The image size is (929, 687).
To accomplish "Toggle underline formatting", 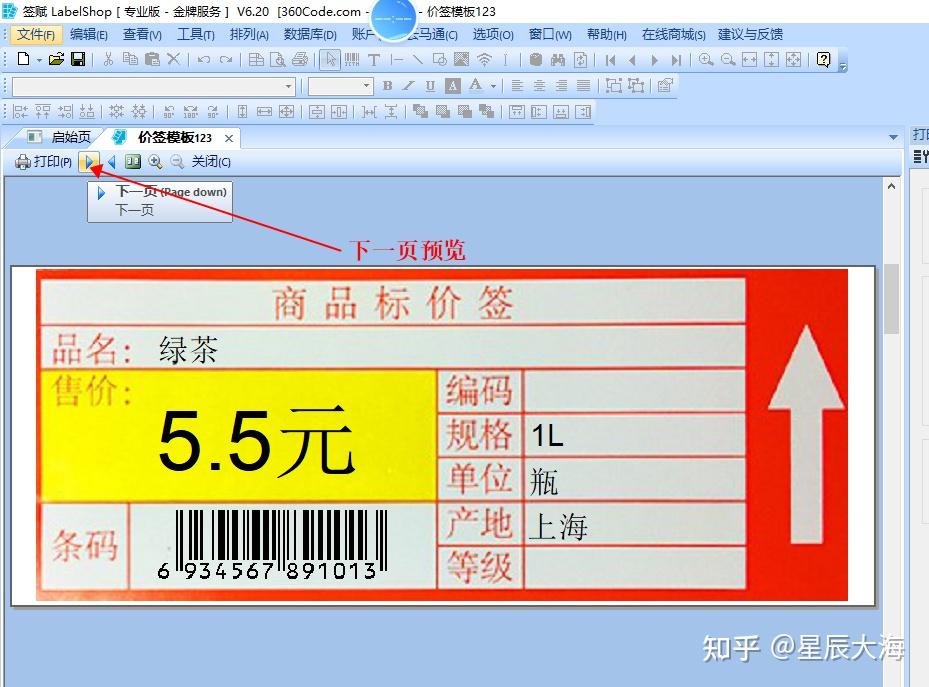I will pyautogui.click(x=429, y=86).
